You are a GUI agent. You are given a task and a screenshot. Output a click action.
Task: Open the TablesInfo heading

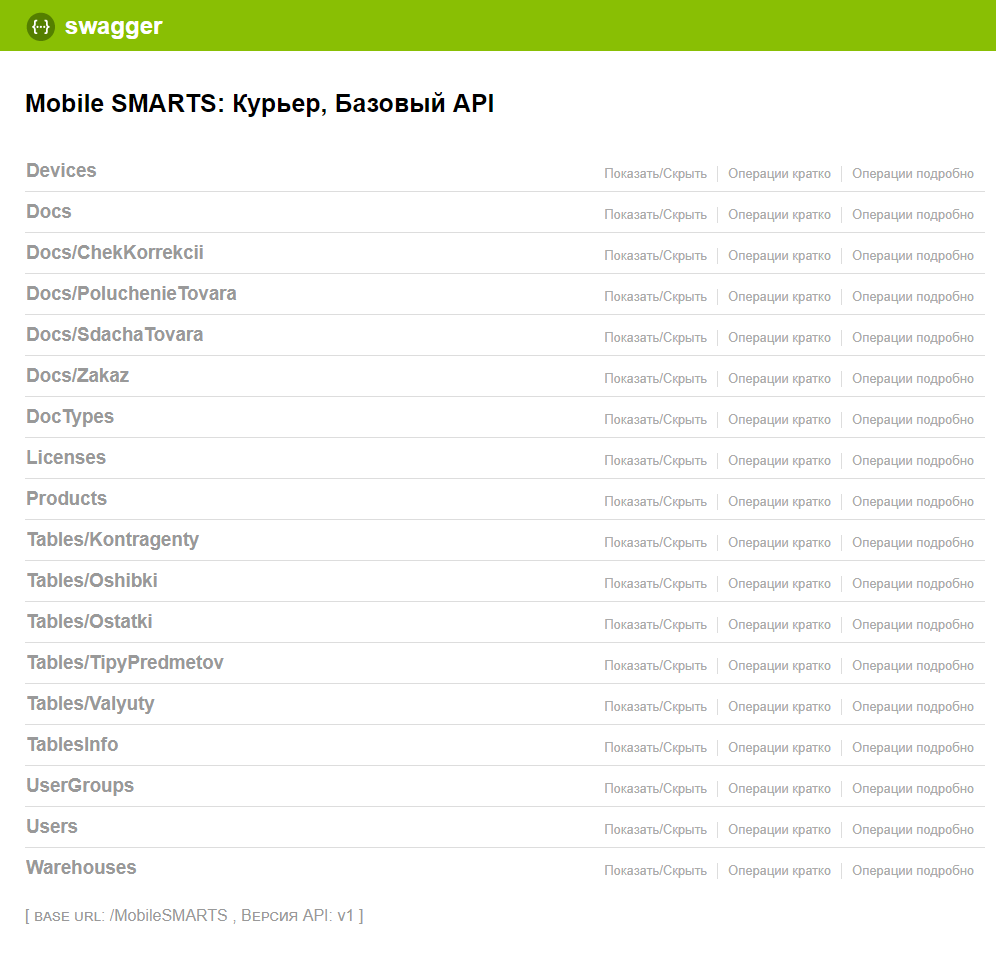[x=72, y=745]
